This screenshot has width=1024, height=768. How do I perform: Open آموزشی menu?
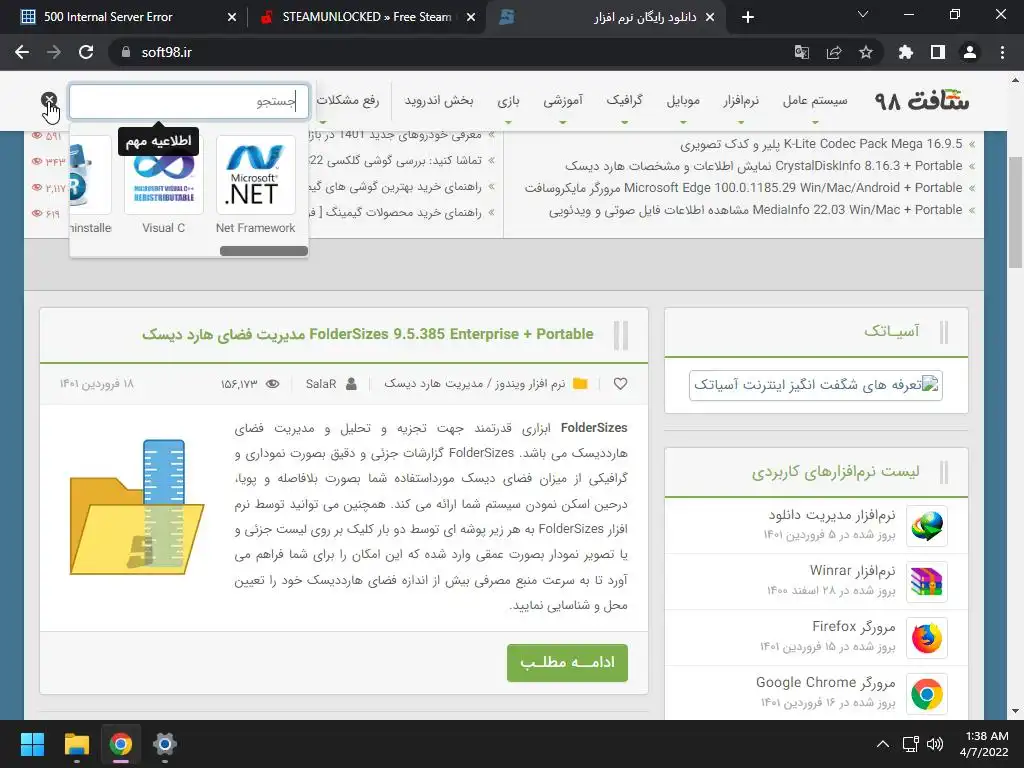[563, 100]
